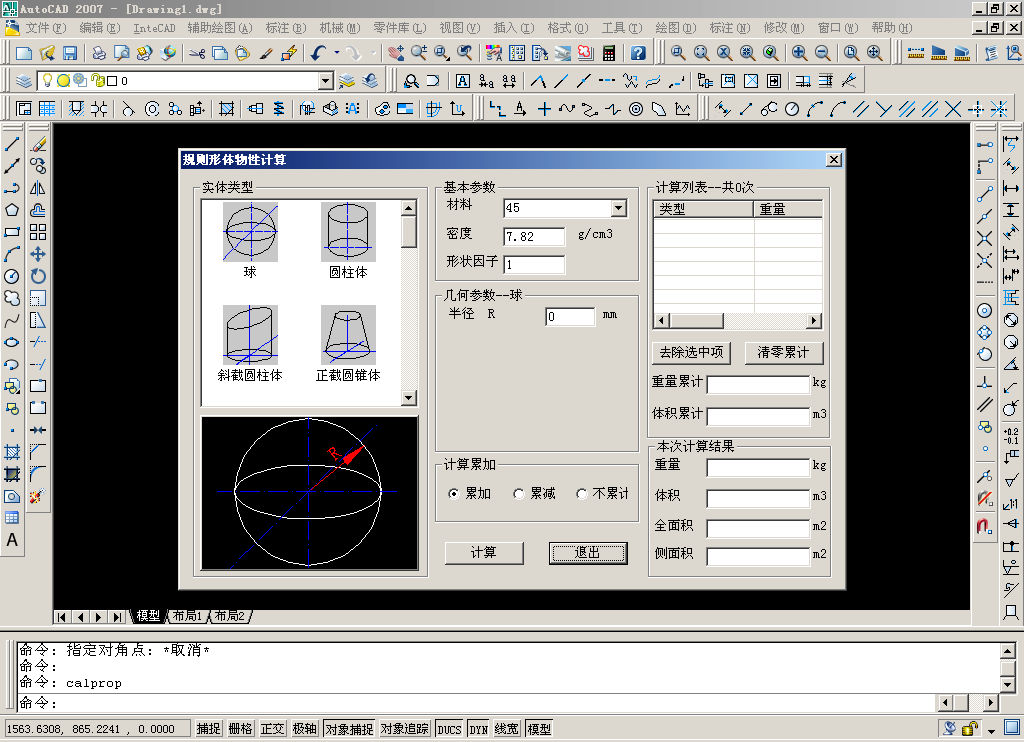This screenshot has height=742, width=1024.
Task: Open the undo history dropdown arrow
Action: (x=336, y=53)
